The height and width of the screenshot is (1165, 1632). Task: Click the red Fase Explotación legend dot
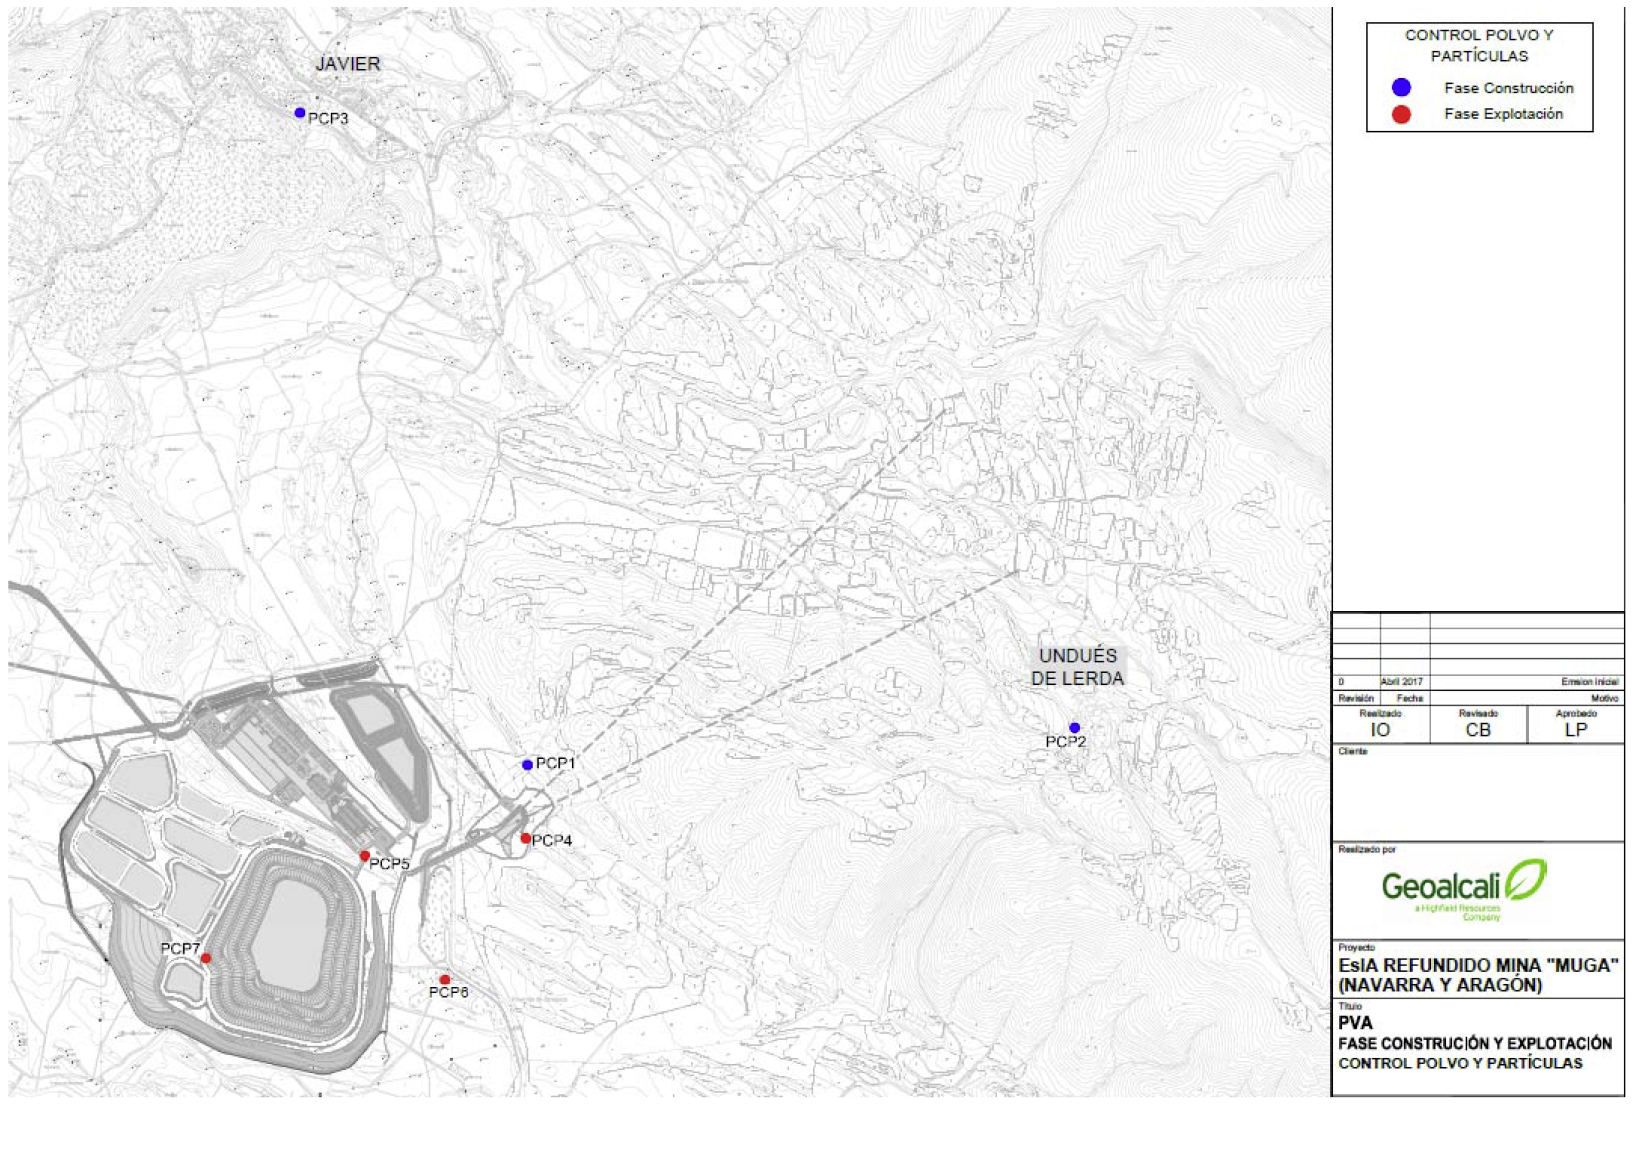[1401, 114]
